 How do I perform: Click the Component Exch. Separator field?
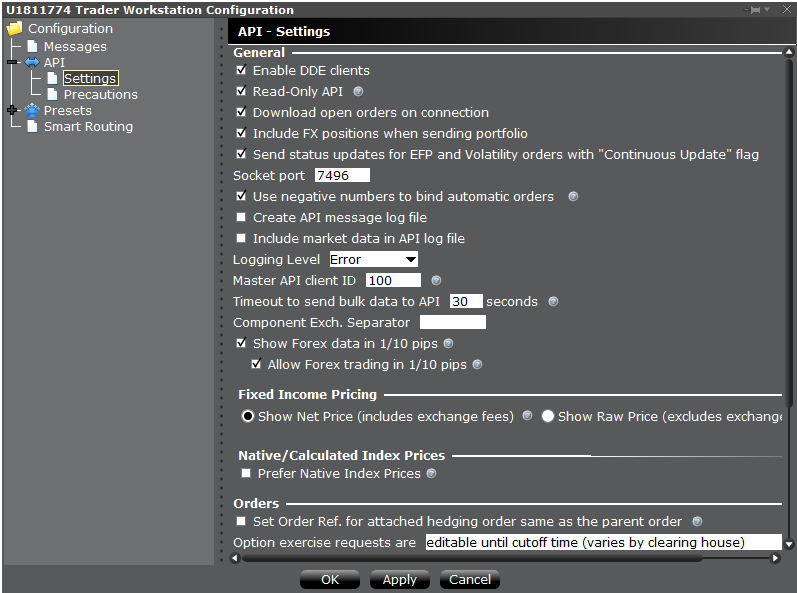pyautogui.click(x=453, y=322)
